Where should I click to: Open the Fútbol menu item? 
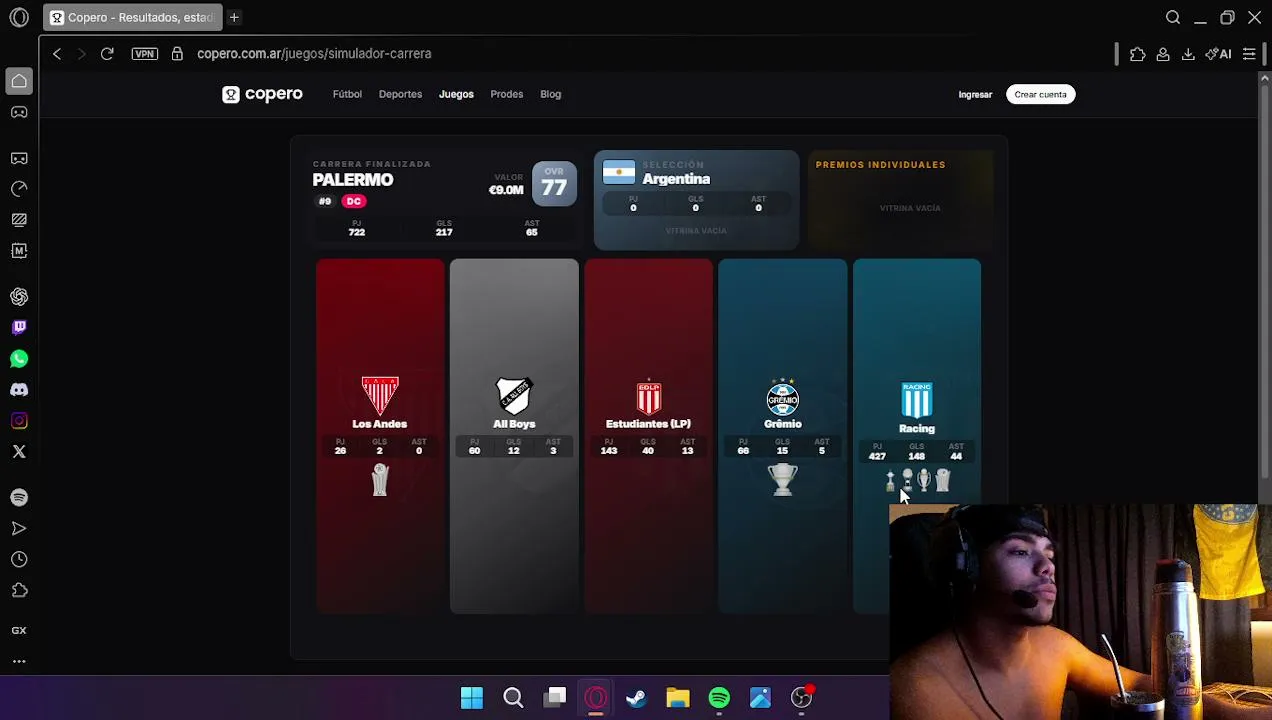347,94
